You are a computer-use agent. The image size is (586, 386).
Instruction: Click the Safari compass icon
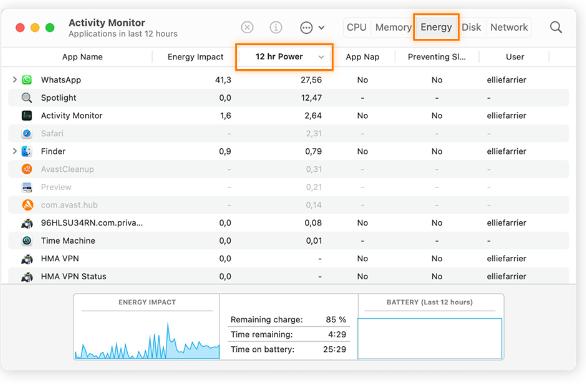coord(27,133)
